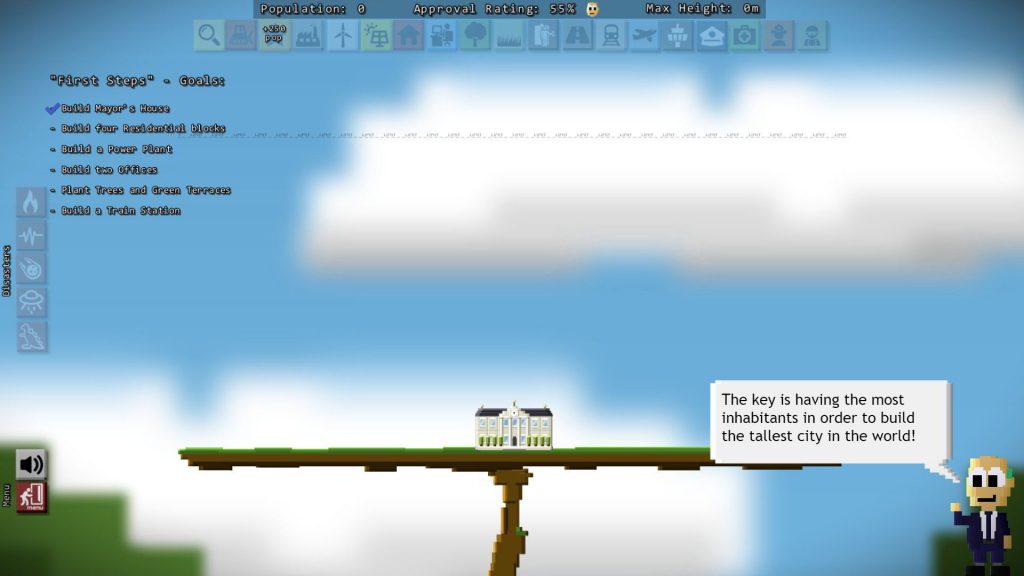Launch the meteor disaster
Image resolution: width=1024 pixels, height=576 pixels.
[x=31, y=268]
